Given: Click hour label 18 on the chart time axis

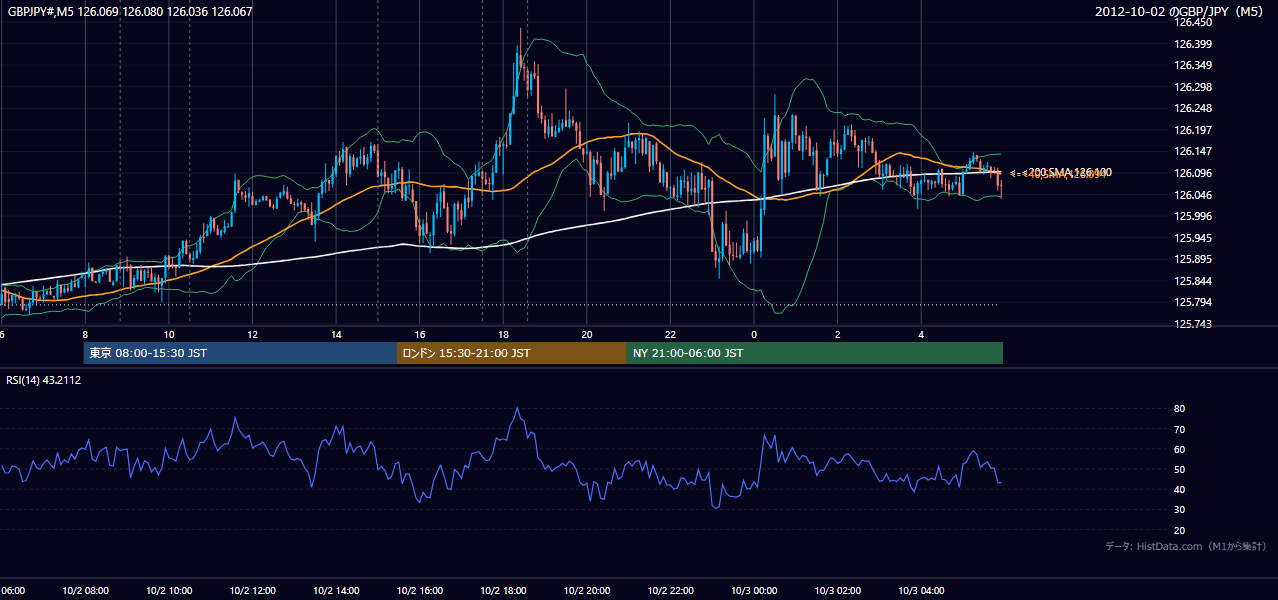Looking at the screenshot, I should click(503, 334).
